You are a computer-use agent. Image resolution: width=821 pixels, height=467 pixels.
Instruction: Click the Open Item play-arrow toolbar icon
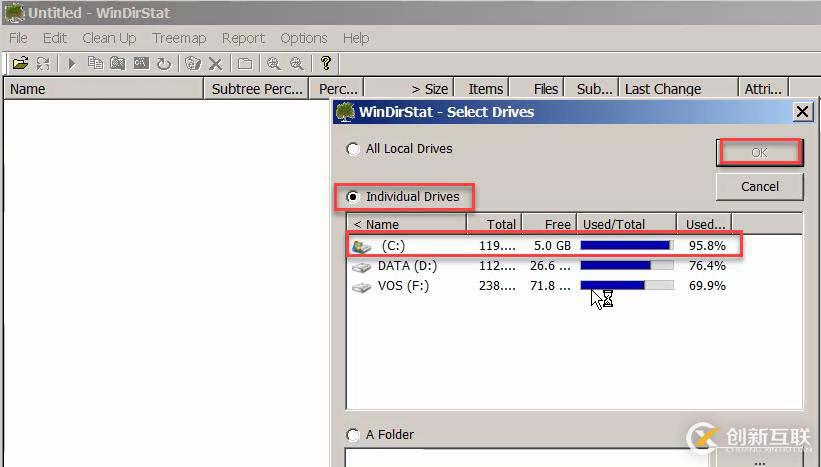(x=72, y=63)
